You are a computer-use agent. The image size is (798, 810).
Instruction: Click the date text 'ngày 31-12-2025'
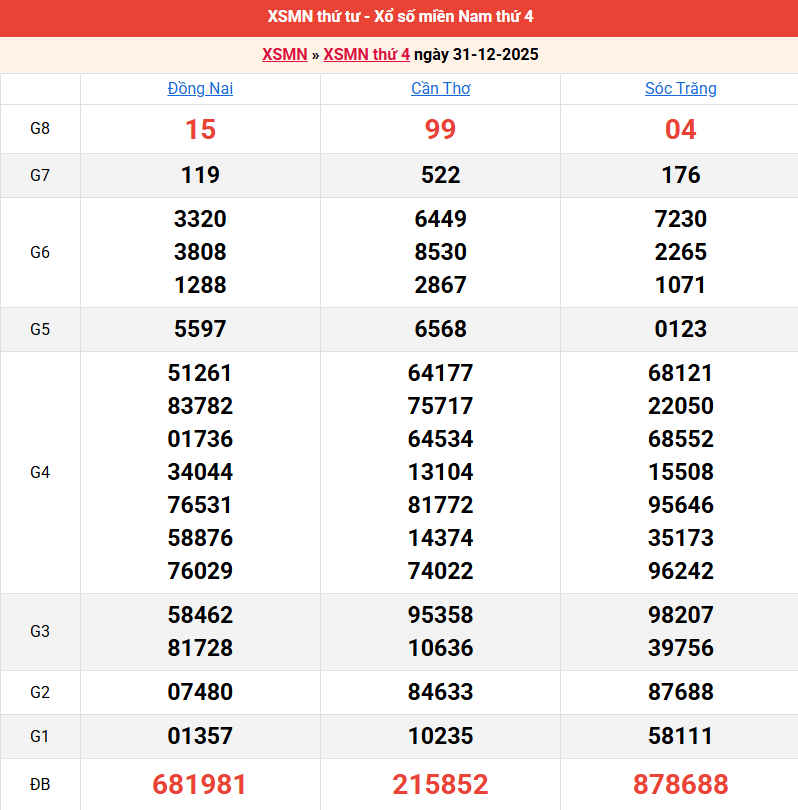point(476,55)
